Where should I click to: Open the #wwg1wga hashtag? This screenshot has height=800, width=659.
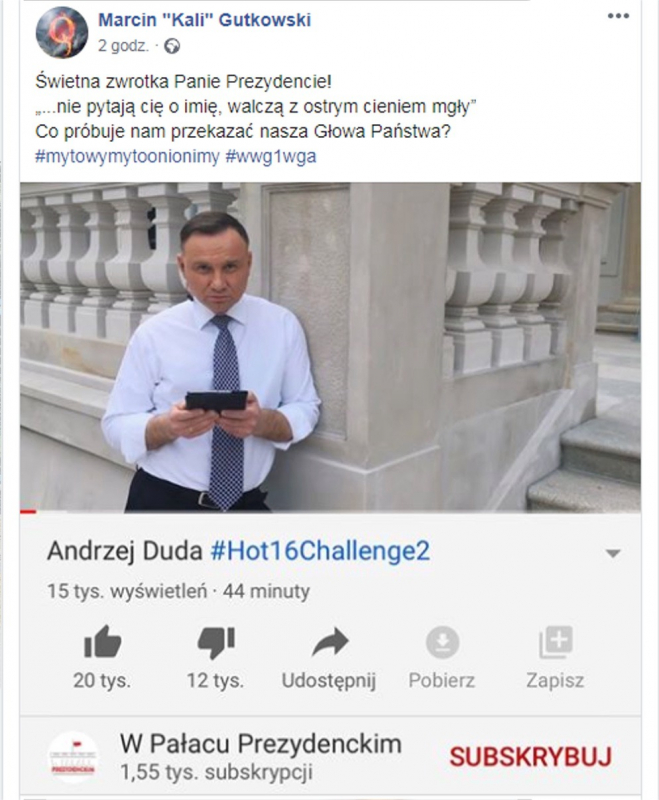coord(270,156)
